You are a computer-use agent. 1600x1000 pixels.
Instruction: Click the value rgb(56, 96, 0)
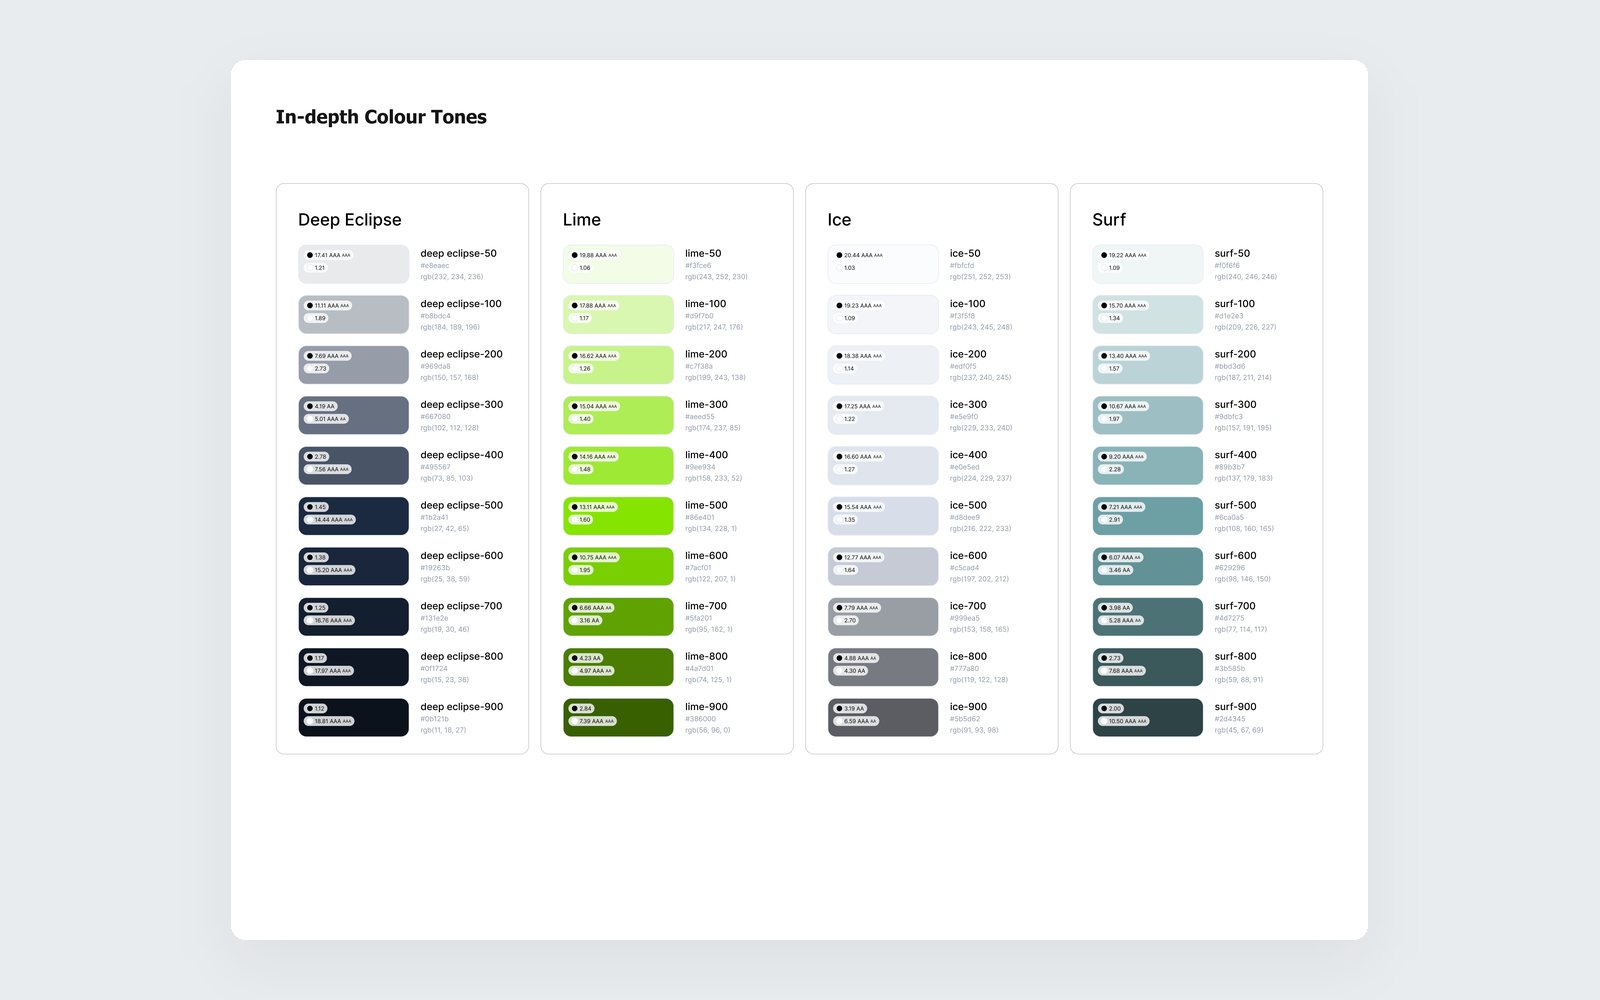708,730
